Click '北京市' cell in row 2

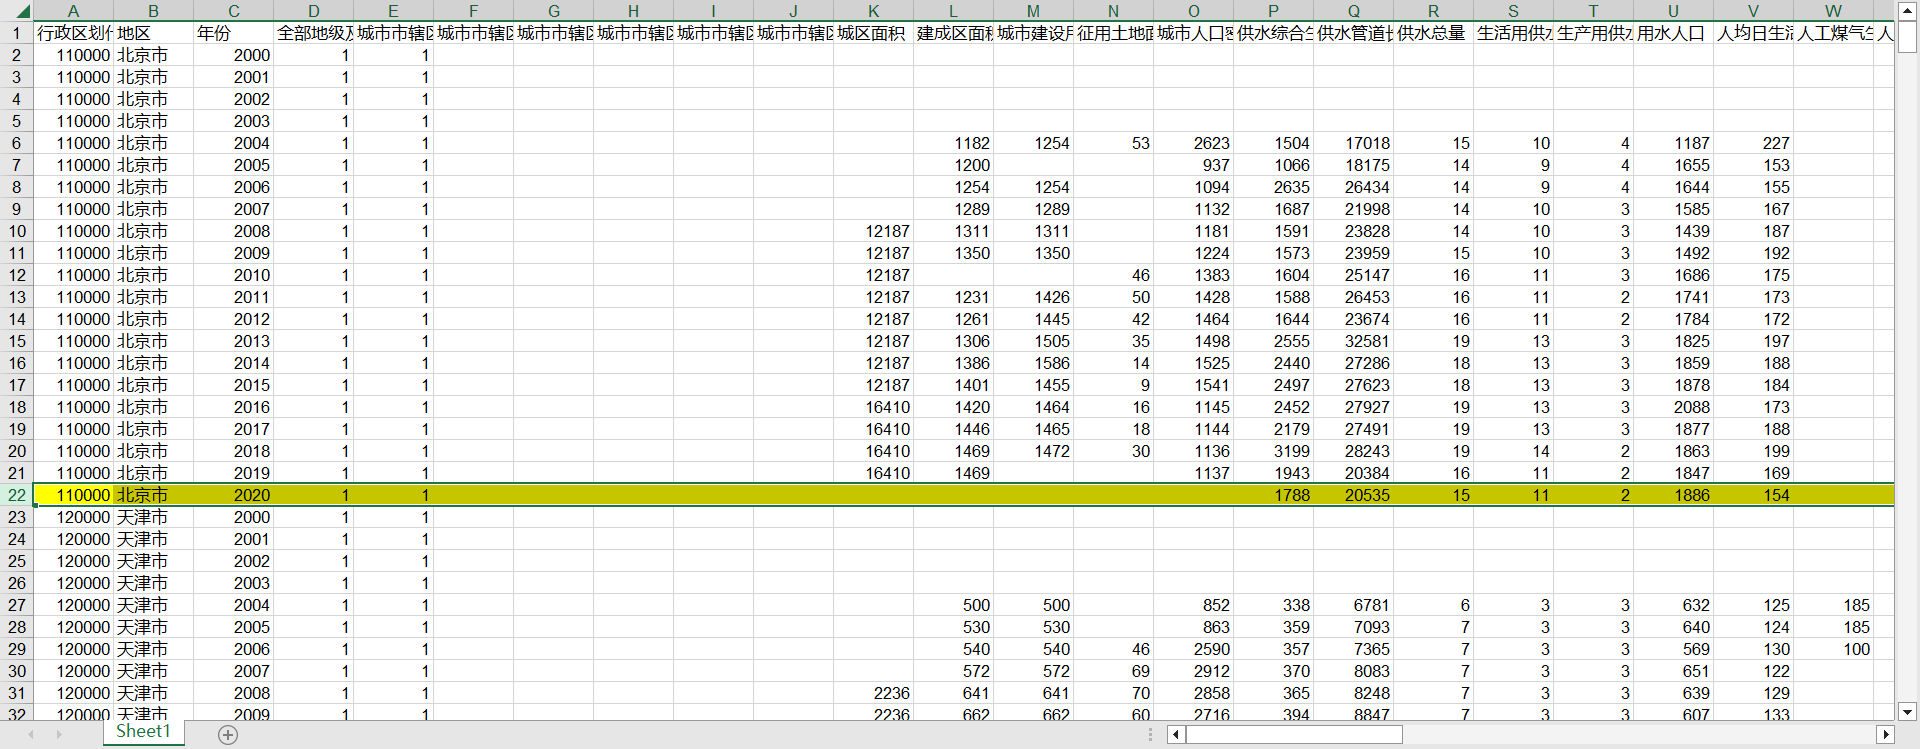pos(153,55)
